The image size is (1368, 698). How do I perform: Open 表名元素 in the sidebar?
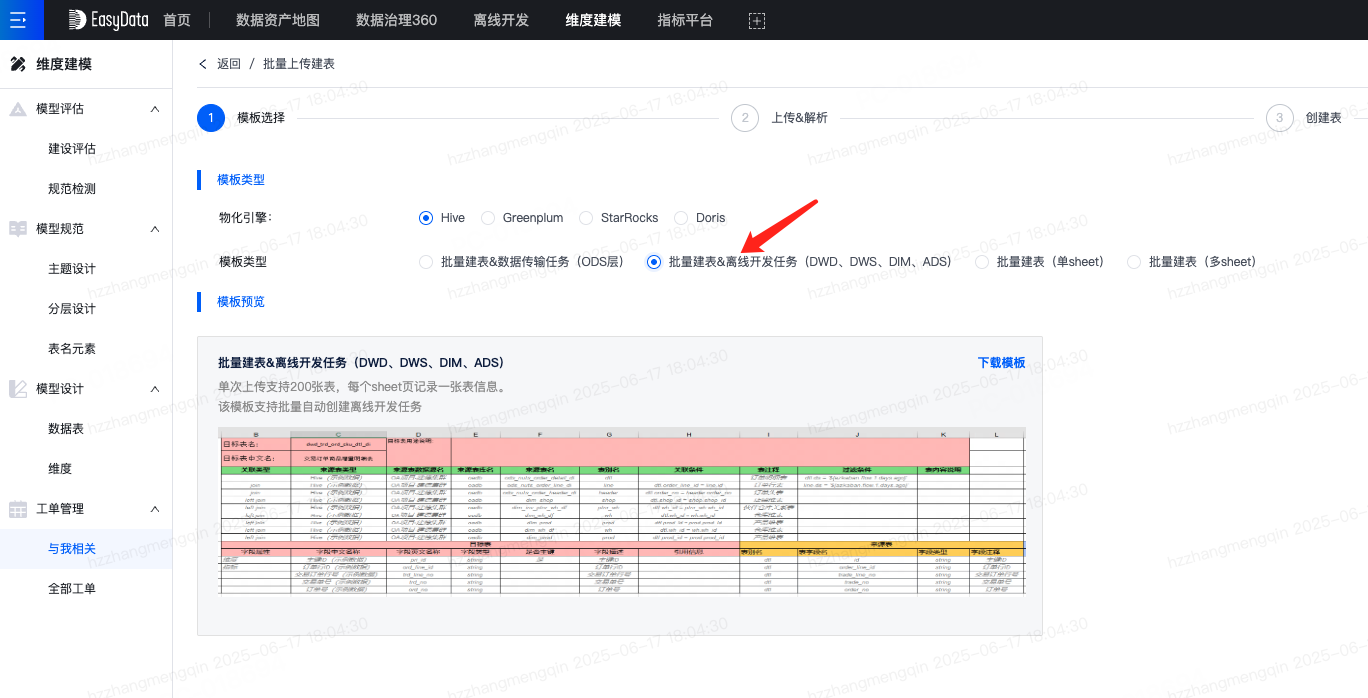[x=72, y=349]
